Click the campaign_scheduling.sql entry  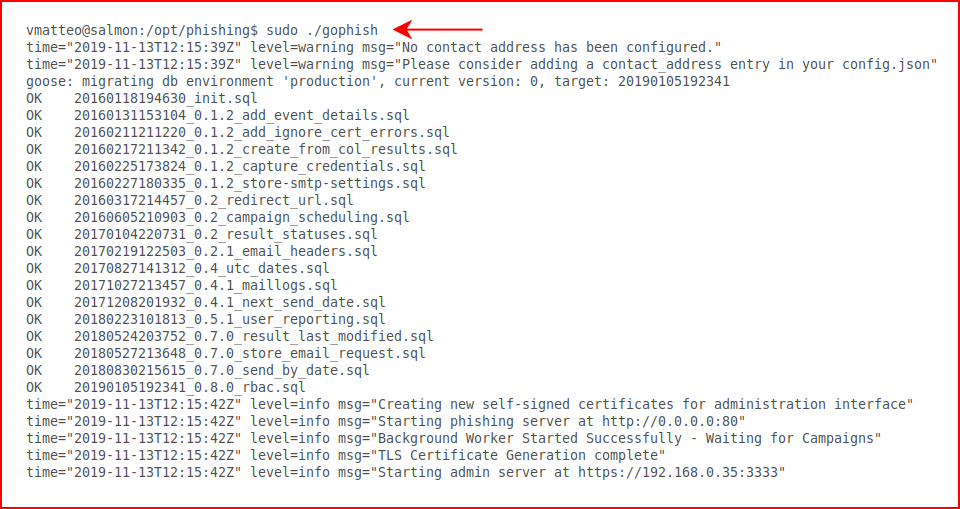(218, 217)
